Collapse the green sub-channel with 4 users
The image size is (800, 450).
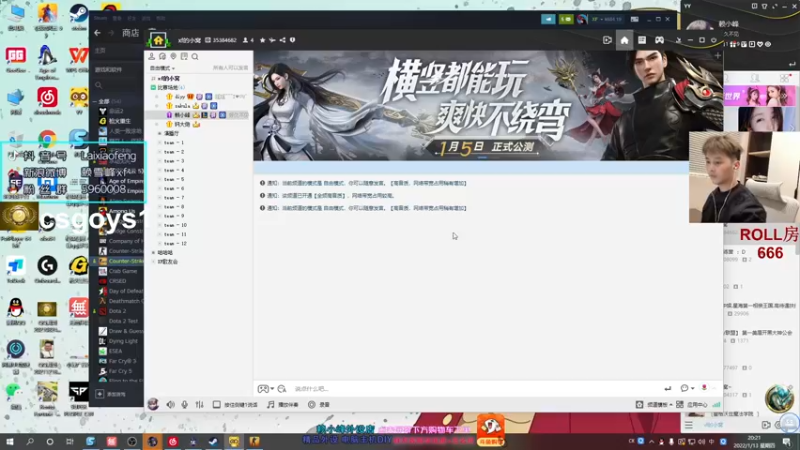point(154,88)
